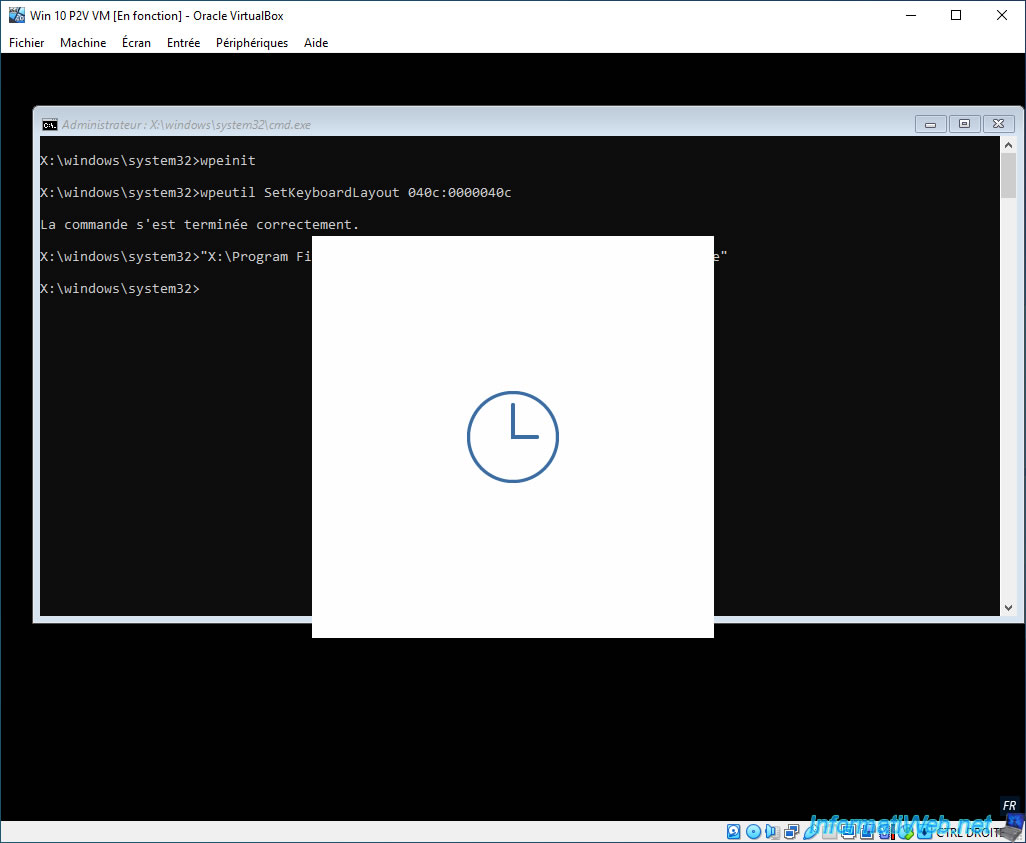Open the Fichier menu
The height and width of the screenshot is (843, 1026).
point(27,43)
